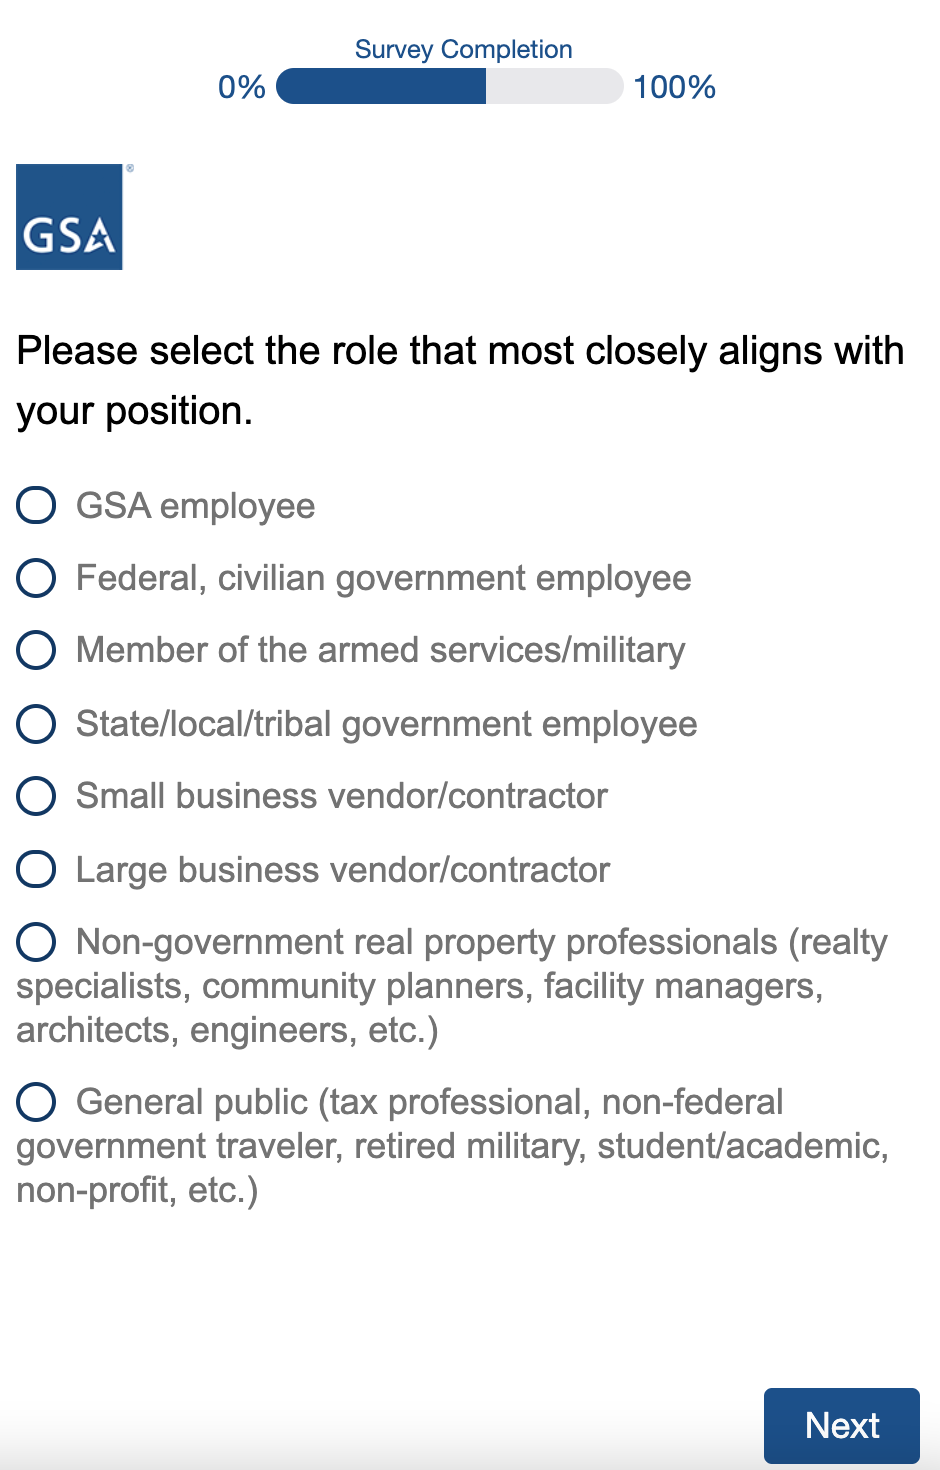The image size is (940, 1470).
Task: Click the Survey Completion progress bar
Action: click(449, 87)
